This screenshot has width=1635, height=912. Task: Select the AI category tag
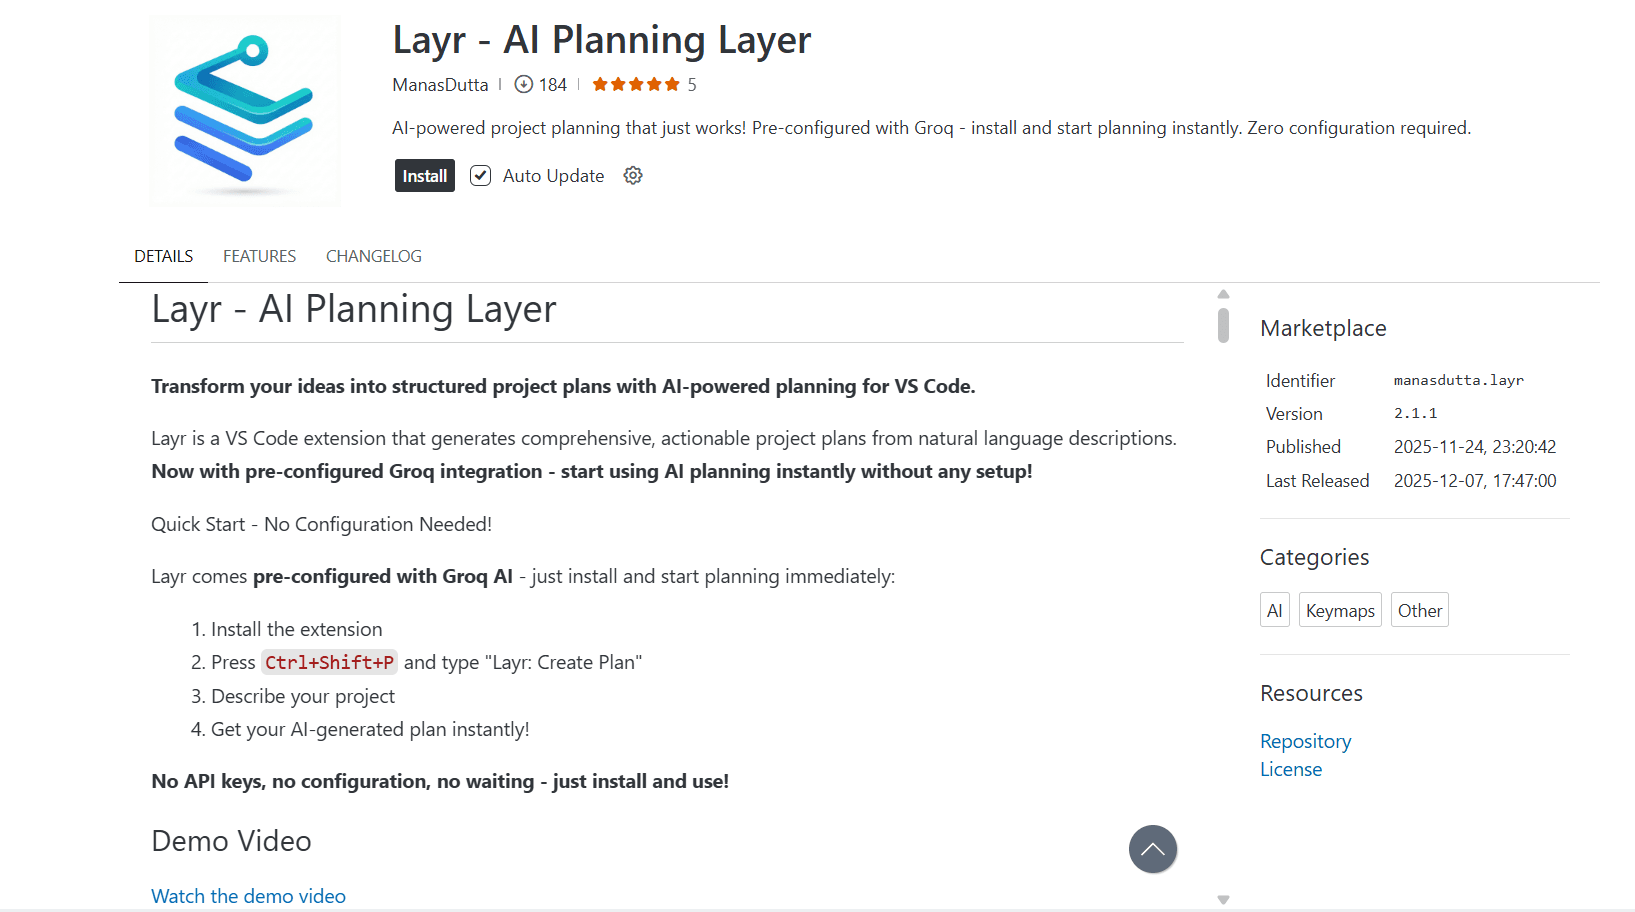(x=1274, y=610)
